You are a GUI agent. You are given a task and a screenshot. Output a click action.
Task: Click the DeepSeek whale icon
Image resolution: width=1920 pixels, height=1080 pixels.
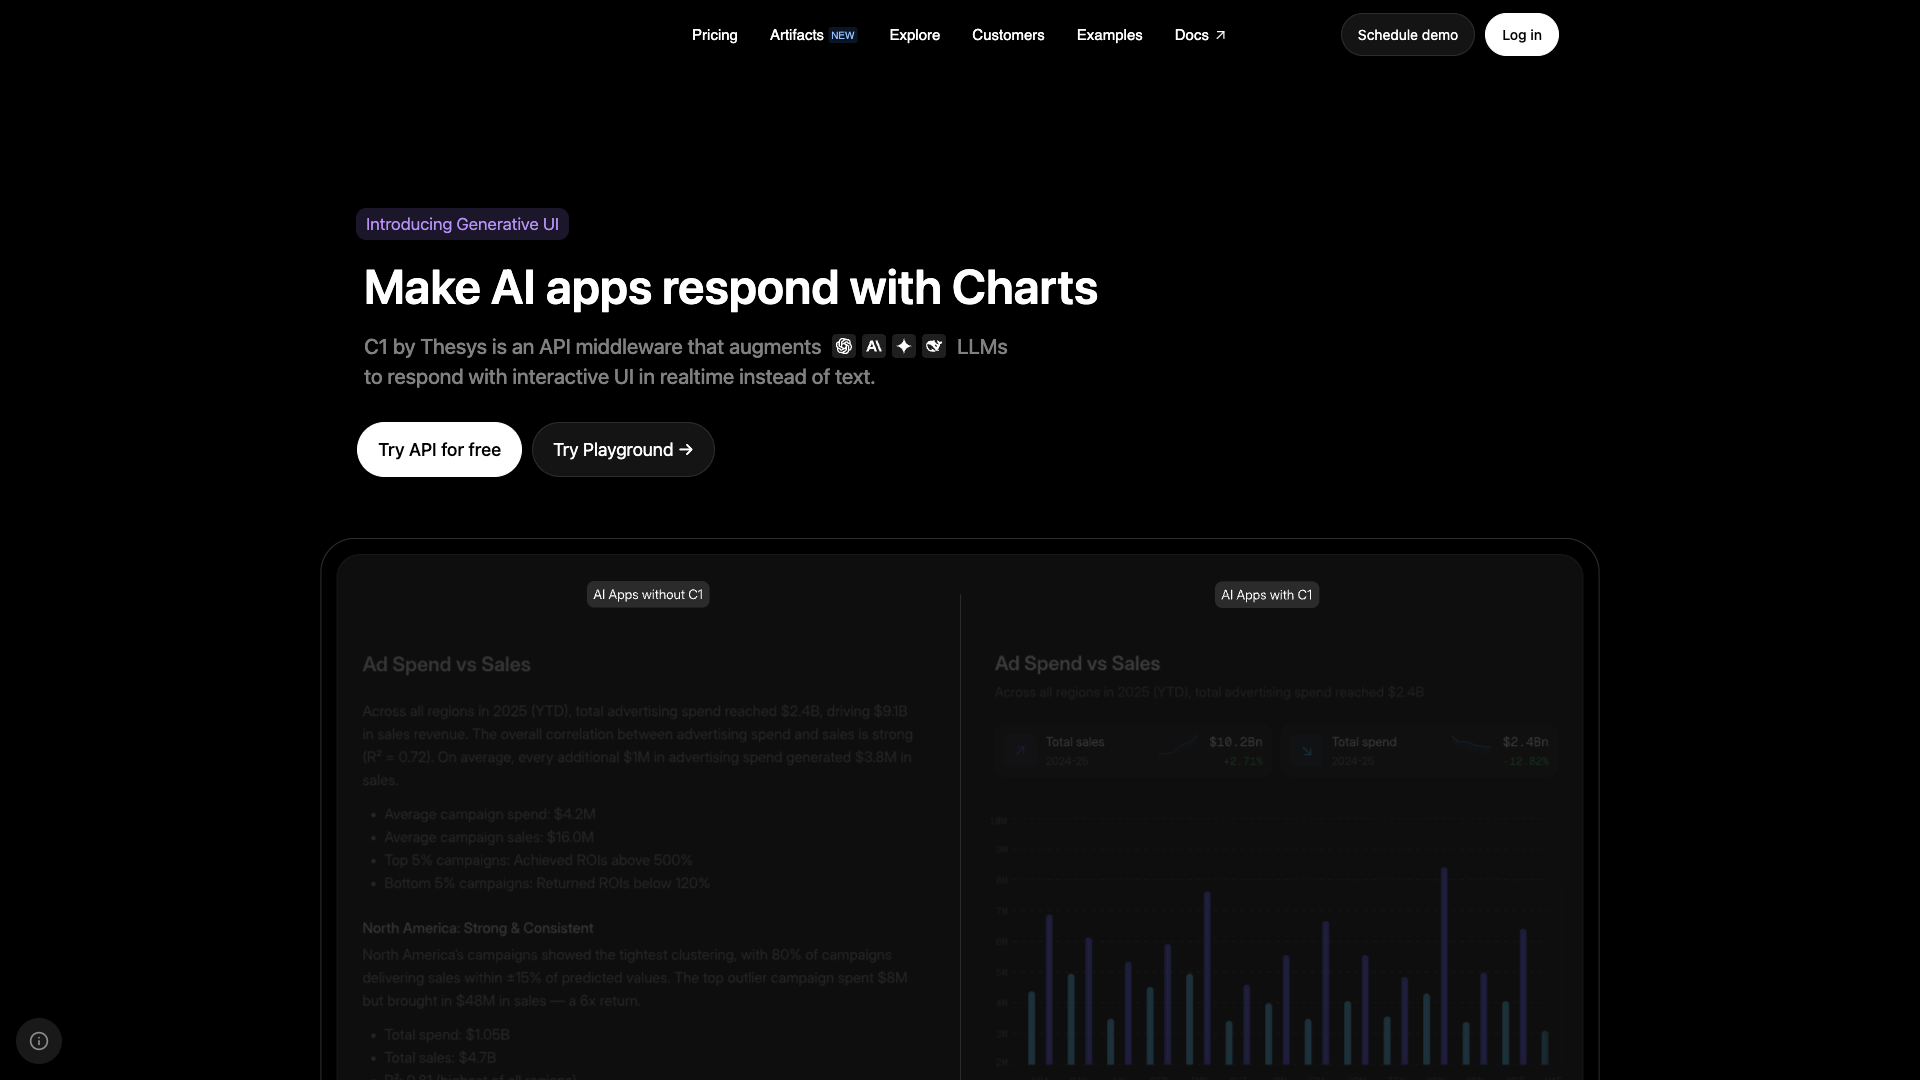934,346
